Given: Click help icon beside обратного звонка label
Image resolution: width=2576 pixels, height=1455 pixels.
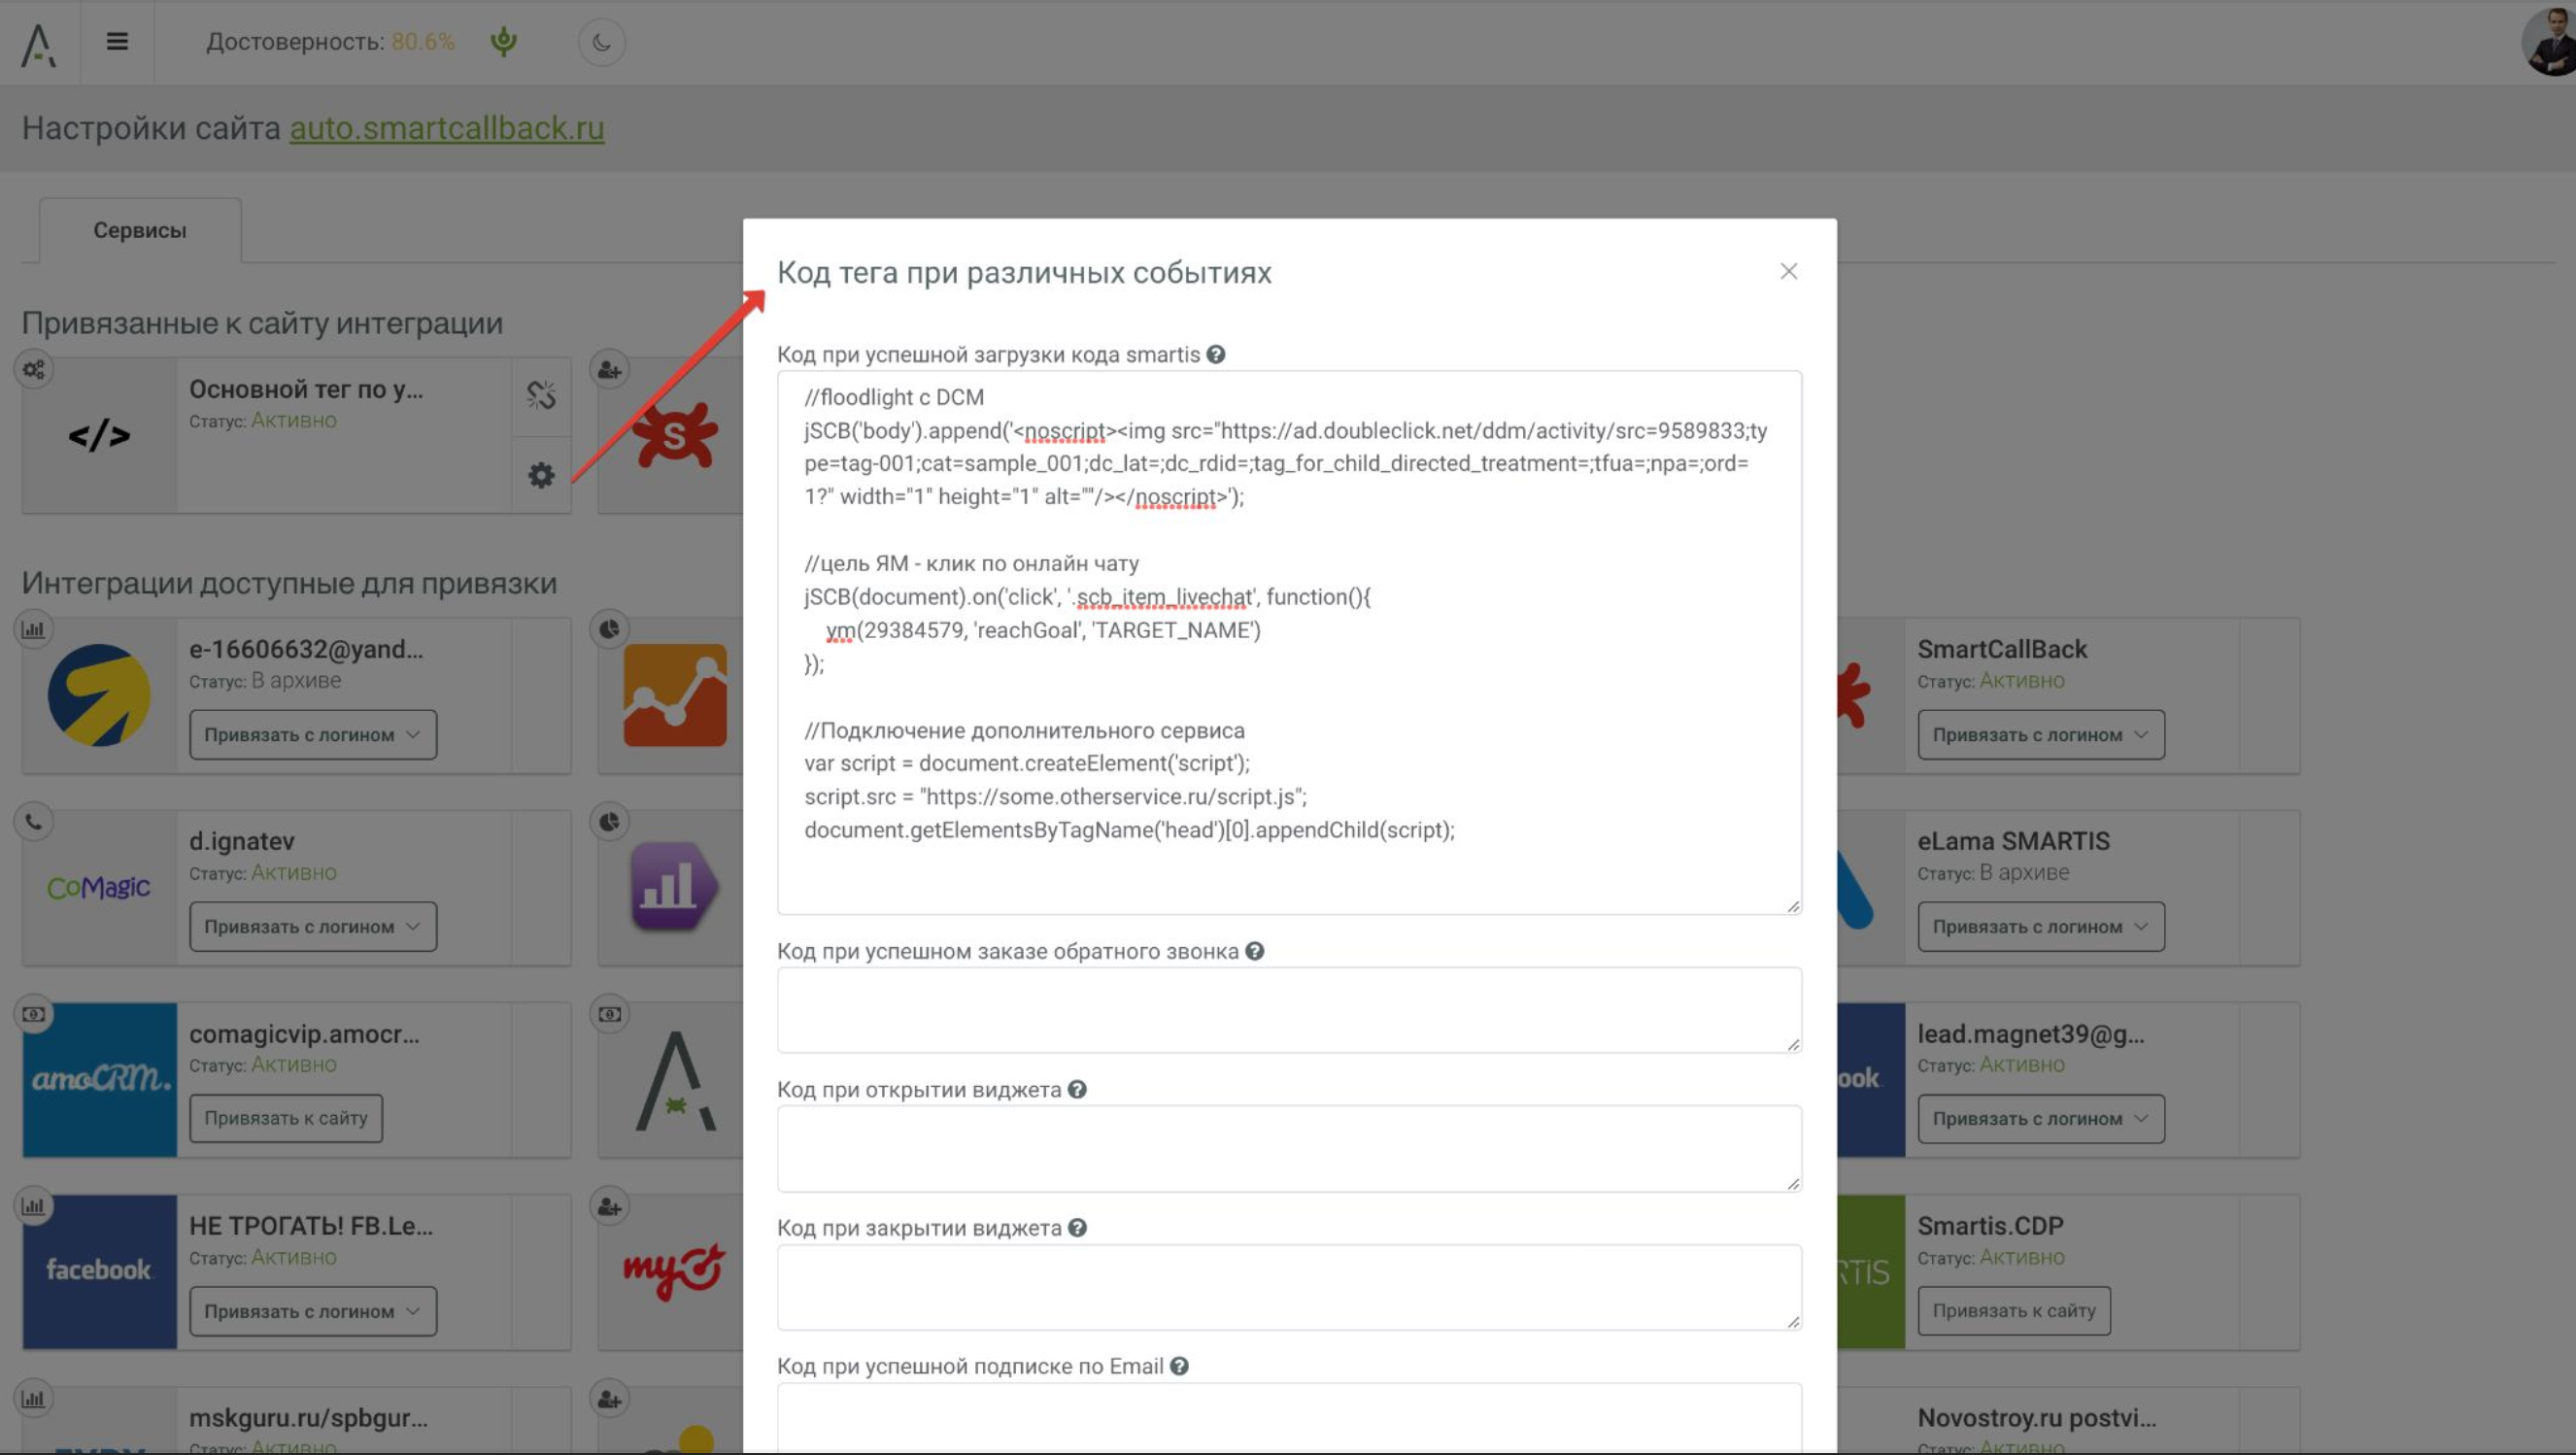Looking at the screenshot, I should (1254, 951).
